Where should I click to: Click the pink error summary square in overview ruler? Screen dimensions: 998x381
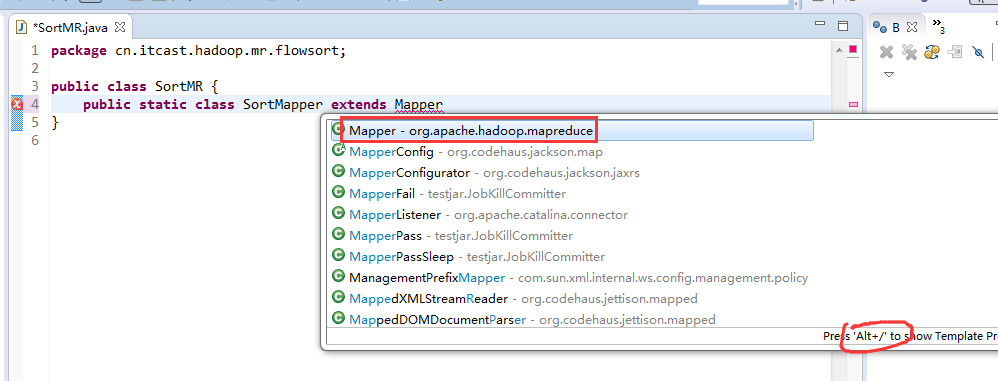tap(853, 50)
